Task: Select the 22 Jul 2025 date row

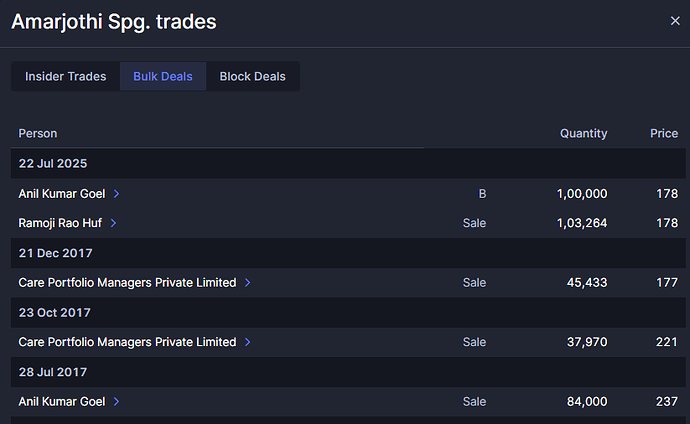Action: [x=348, y=163]
